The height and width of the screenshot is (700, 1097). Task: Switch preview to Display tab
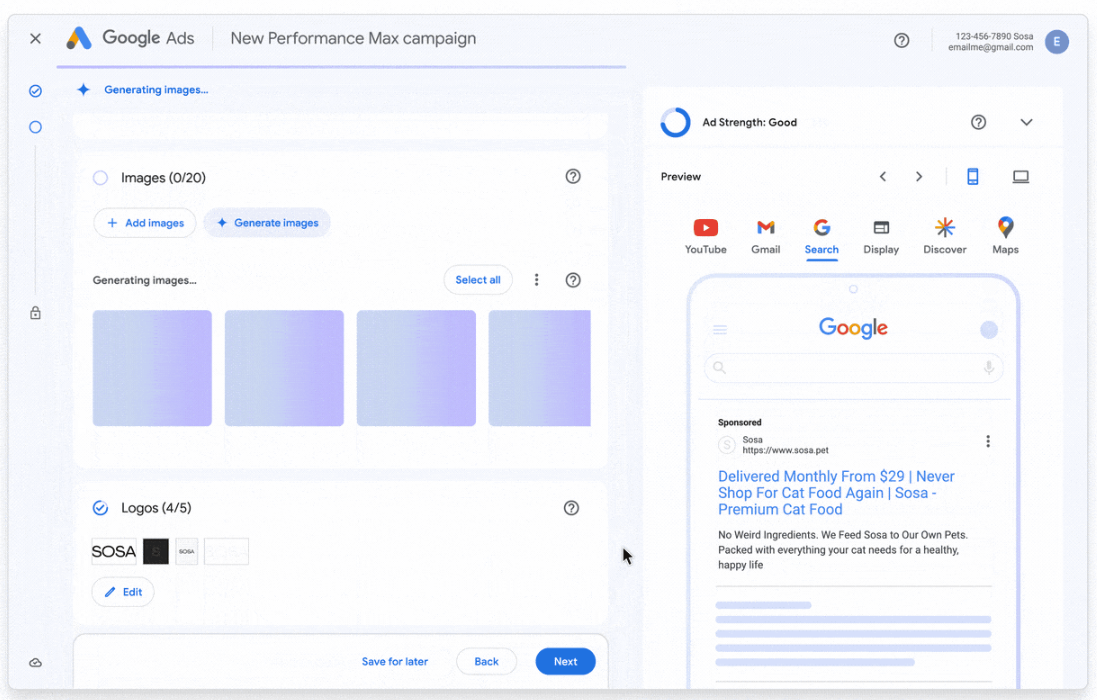881,236
